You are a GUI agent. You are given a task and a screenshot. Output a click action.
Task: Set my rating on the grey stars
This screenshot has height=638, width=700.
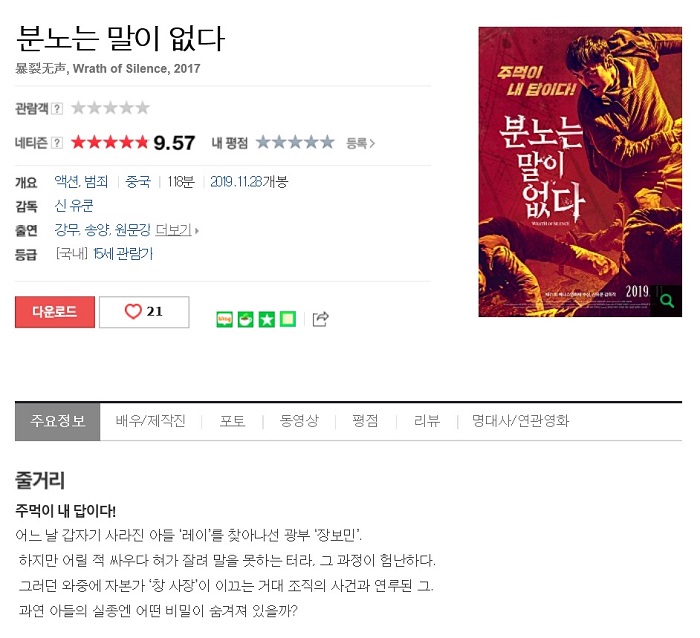tap(295, 142)
